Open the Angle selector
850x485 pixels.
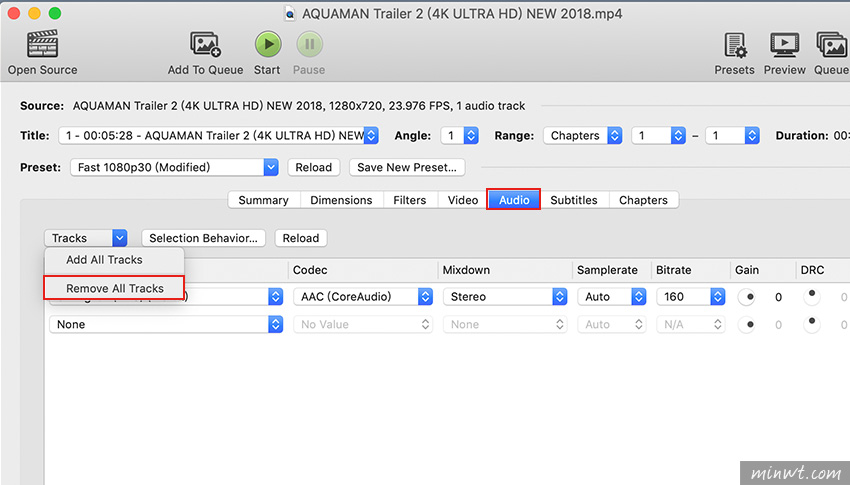point(460,135)
